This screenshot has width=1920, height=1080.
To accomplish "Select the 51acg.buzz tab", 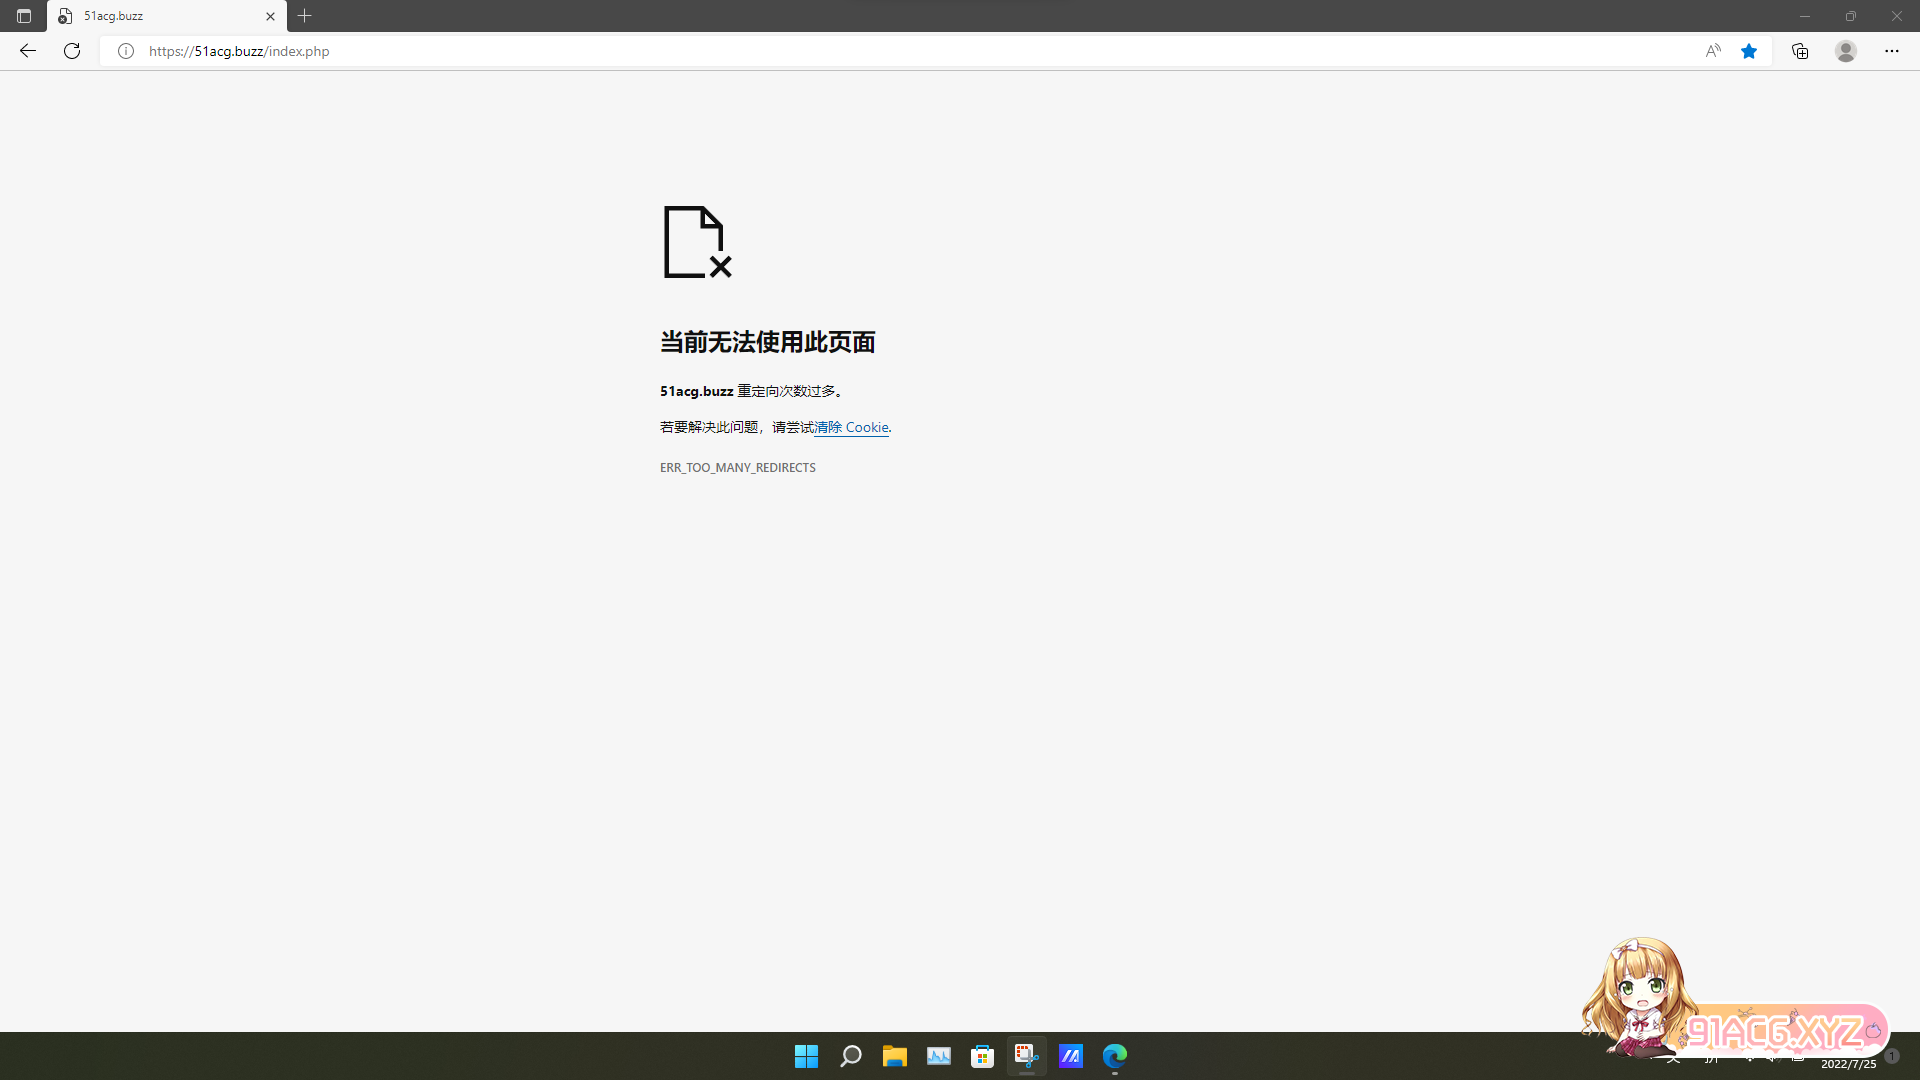I will pos(150,16).
